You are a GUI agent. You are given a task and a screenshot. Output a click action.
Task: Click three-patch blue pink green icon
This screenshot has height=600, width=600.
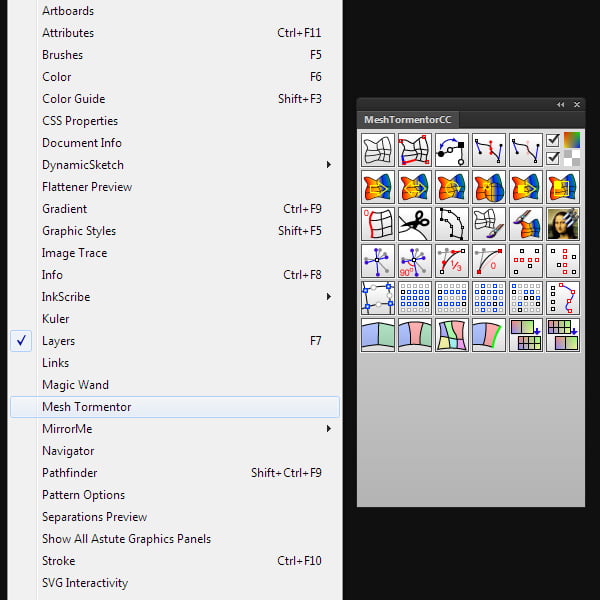click(415, 335)
